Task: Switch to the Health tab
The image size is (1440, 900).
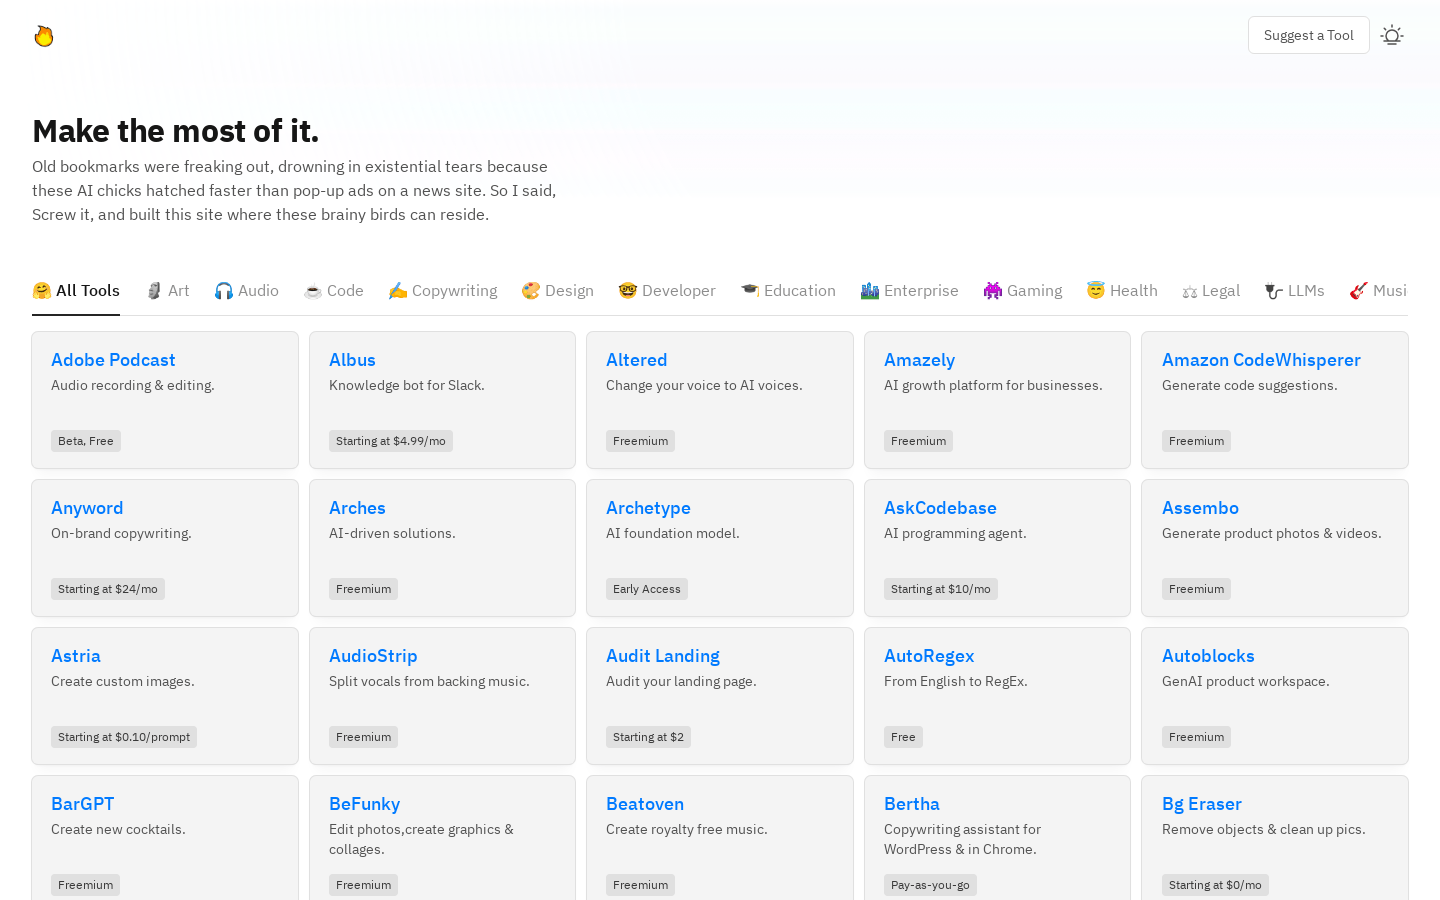Action: [x=1122, y=291]
